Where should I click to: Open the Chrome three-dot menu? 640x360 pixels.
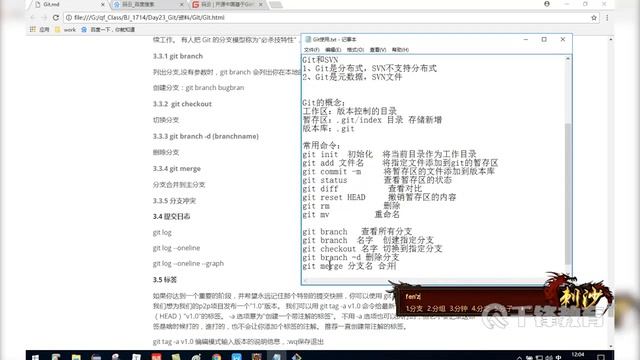point(607,18)
